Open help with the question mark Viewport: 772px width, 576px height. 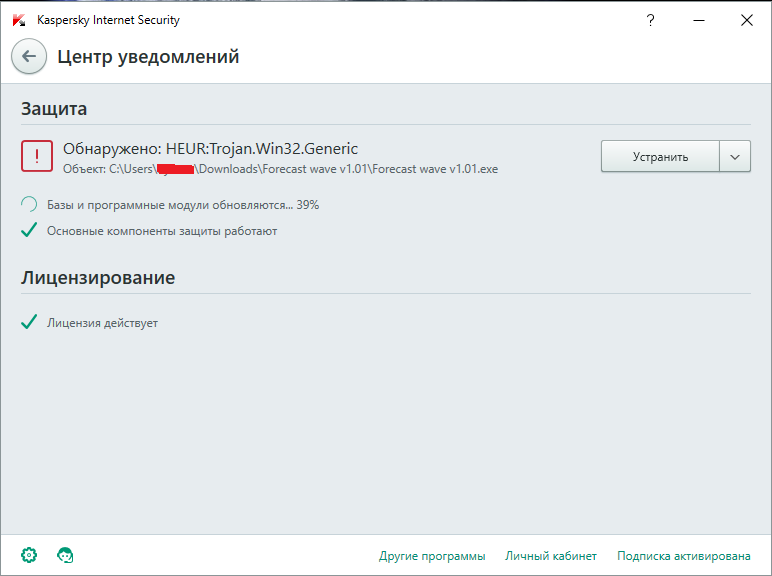tap(652, 20)
